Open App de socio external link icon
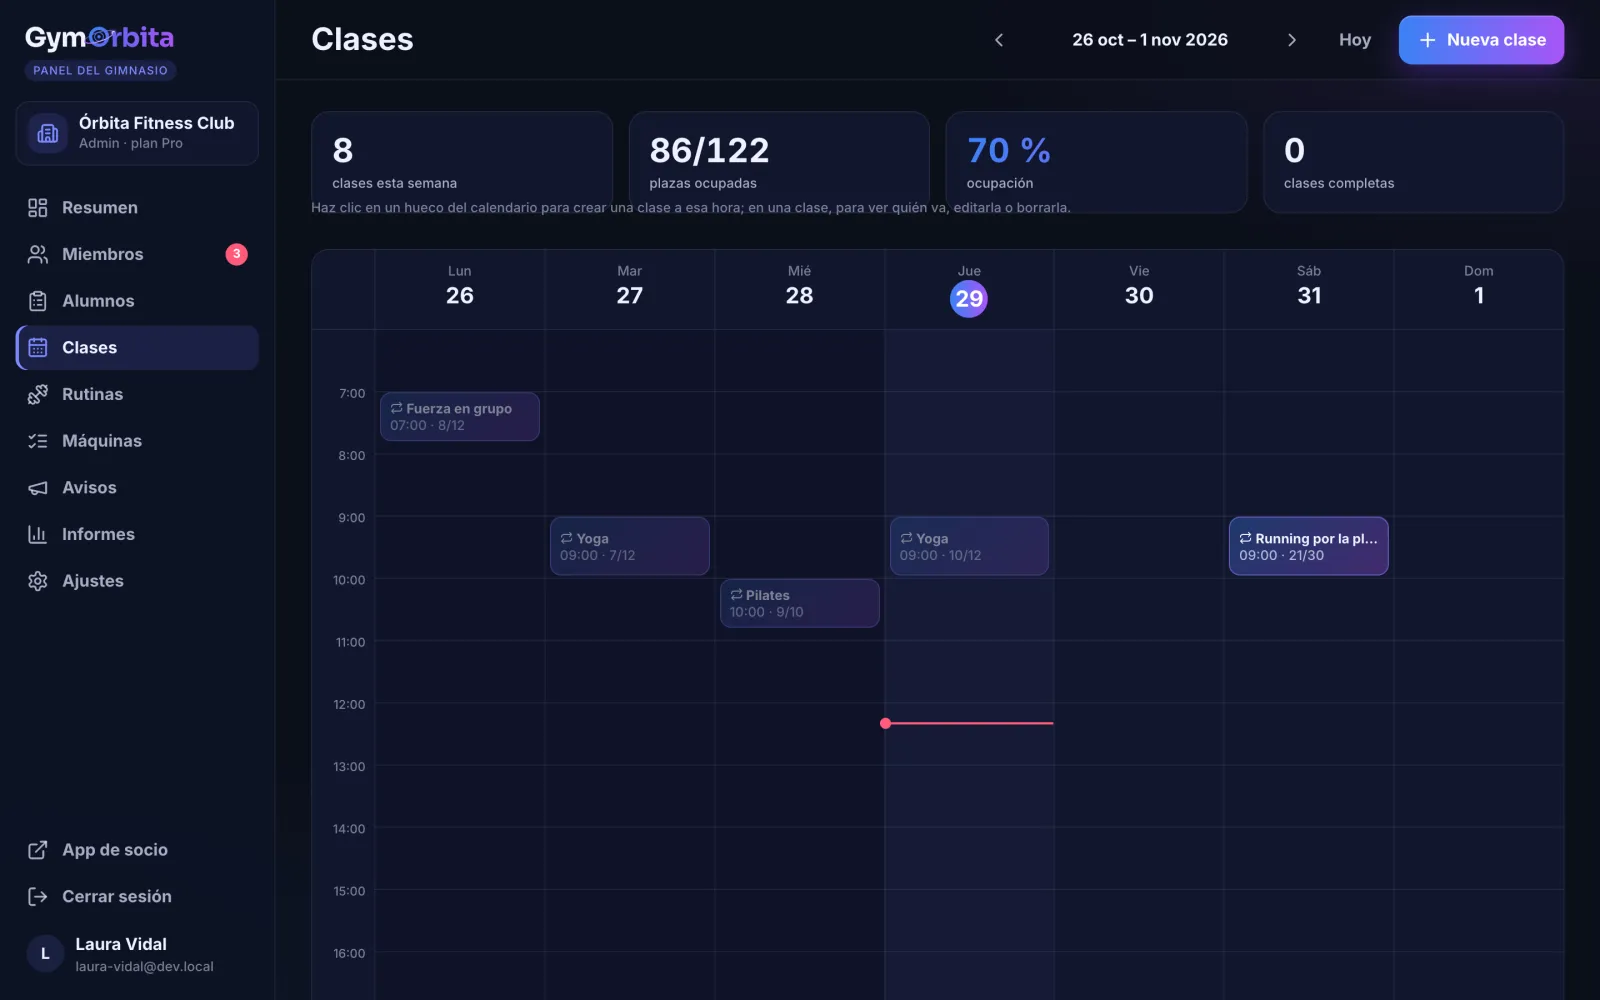The image size is (1600, 1000). click(x=38, y=850)
